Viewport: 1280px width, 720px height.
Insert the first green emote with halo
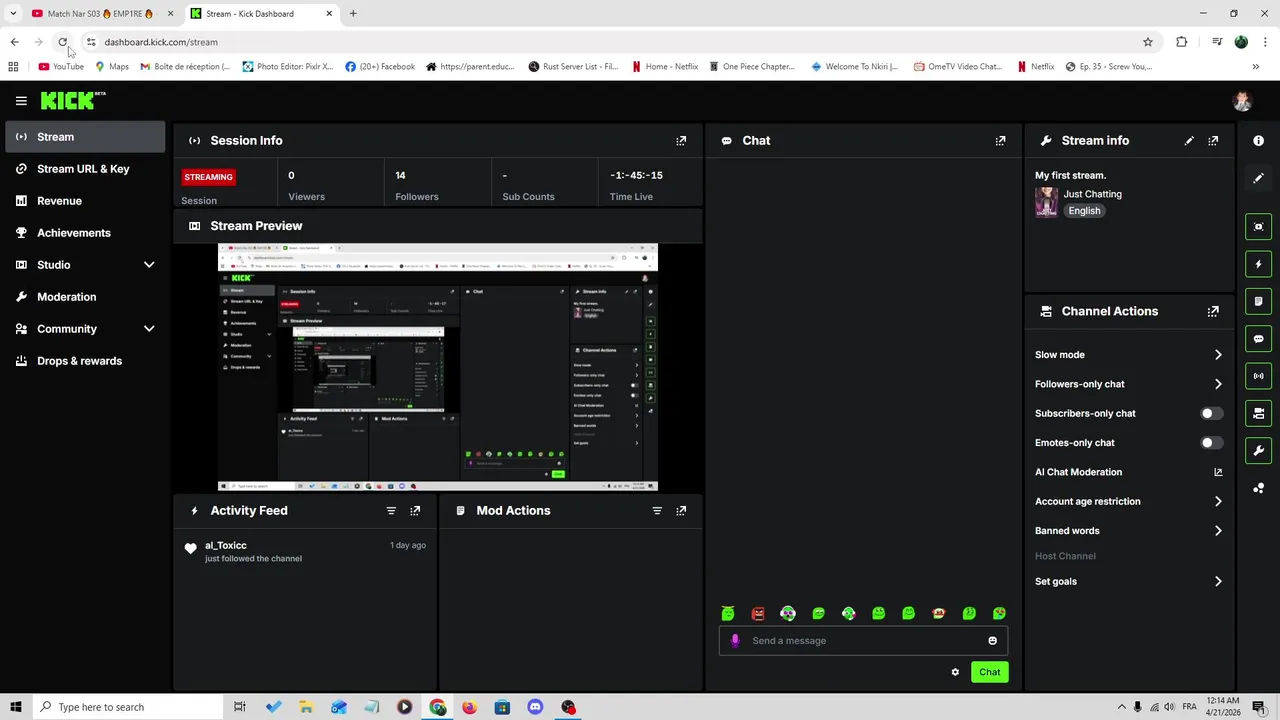pyautogui.click(x=728, y=613)
